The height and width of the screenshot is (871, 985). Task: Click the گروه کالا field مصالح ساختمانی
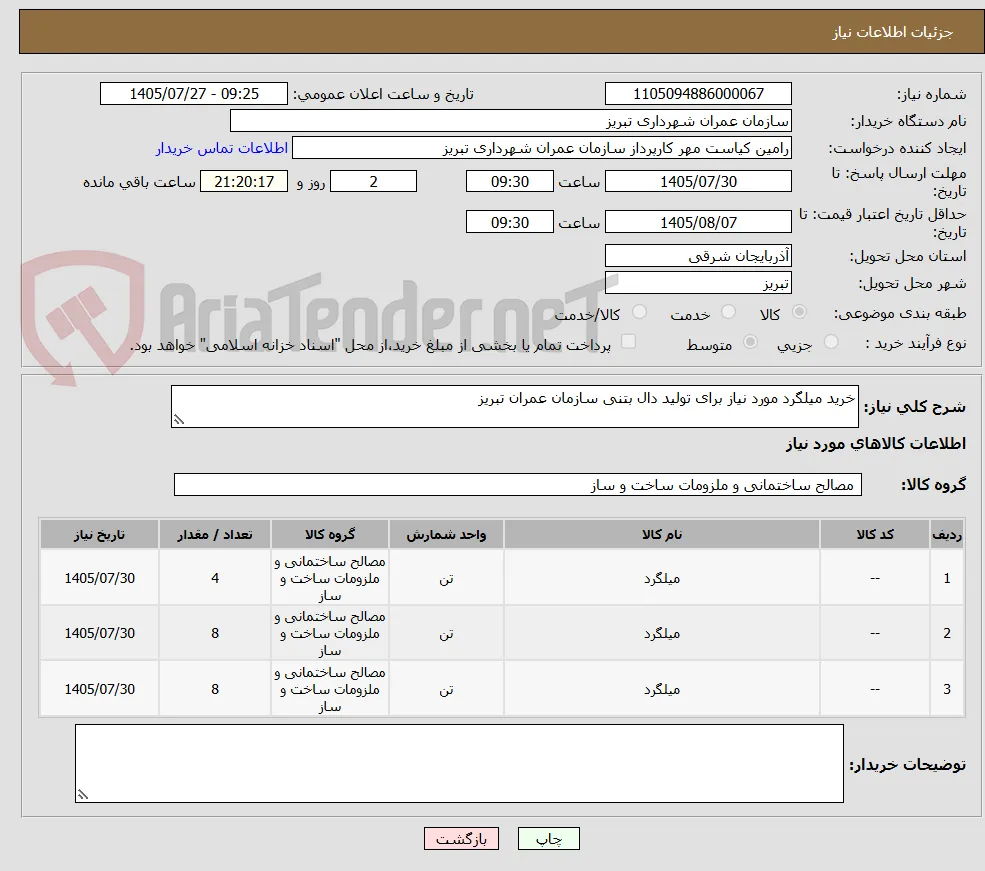518,485
